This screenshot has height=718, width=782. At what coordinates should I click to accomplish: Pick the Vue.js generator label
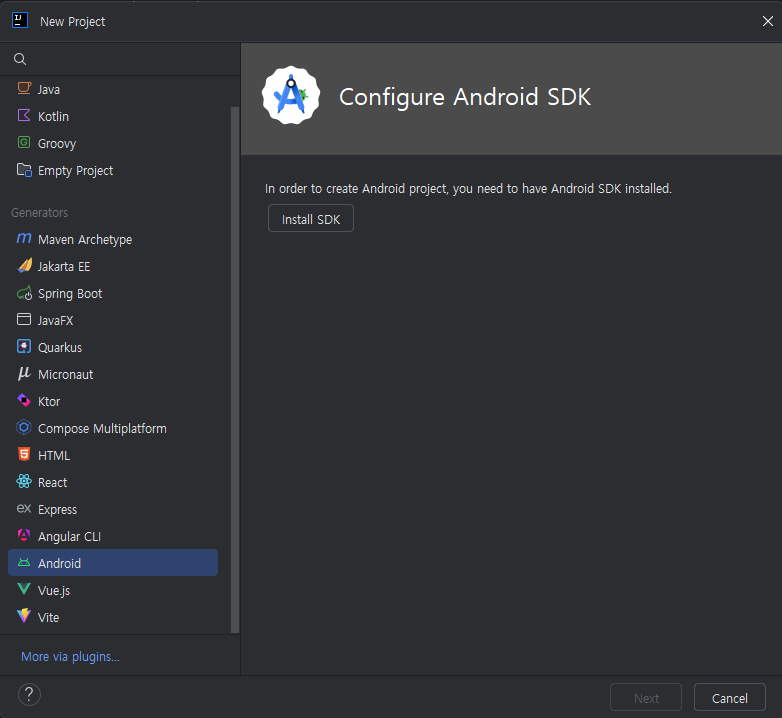[54, 590]
